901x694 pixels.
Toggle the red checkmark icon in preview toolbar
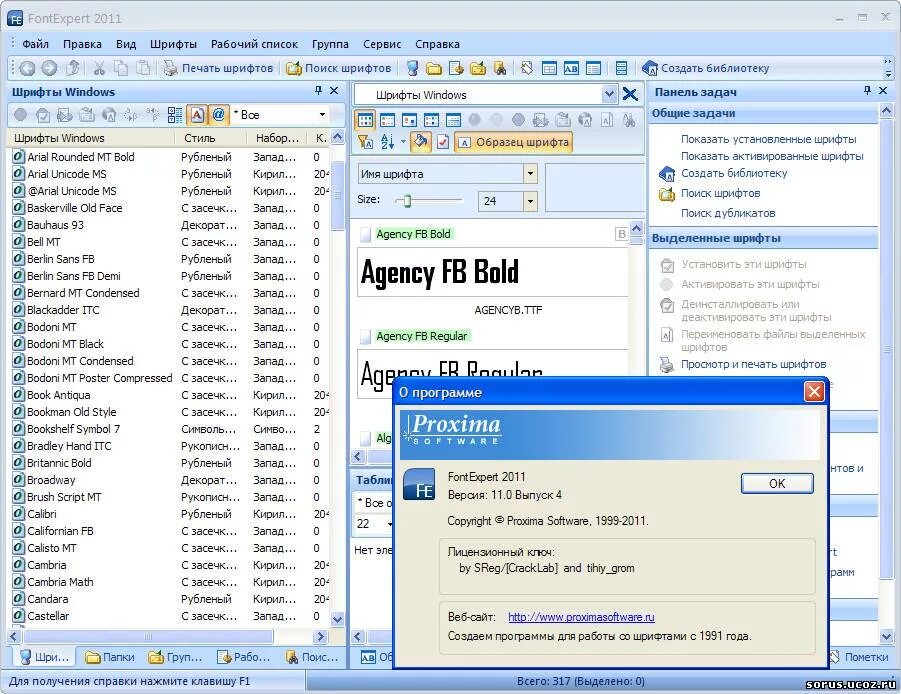pyautogui.click(x=442, y=142)
